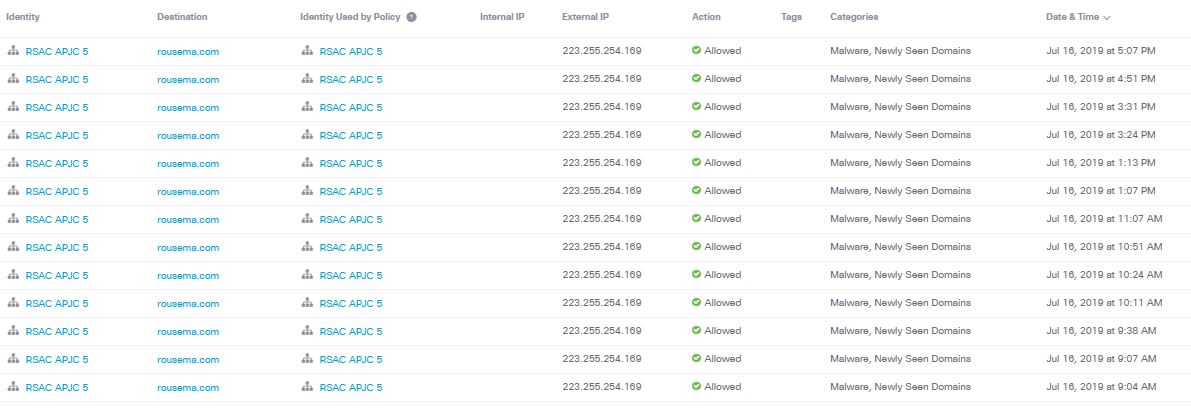Image resolution: width=1191 pixels, height=408 pixels.
Task: Open the rousema.com destination link in the 5:07 PM row
Action: pos(188,51)
